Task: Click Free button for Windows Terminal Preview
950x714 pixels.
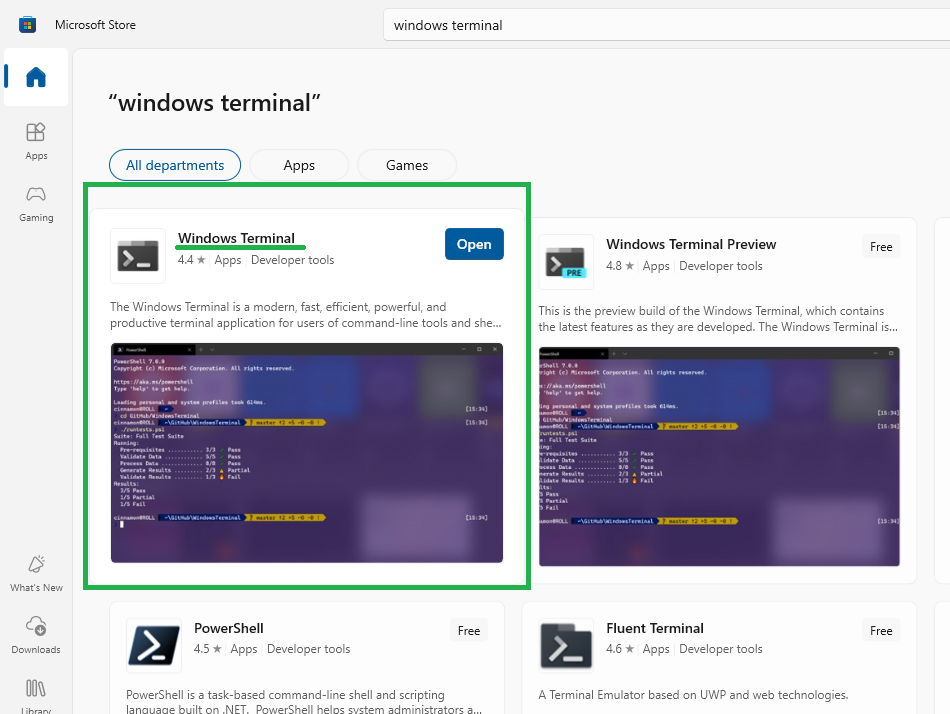Action: coord(881,247)
